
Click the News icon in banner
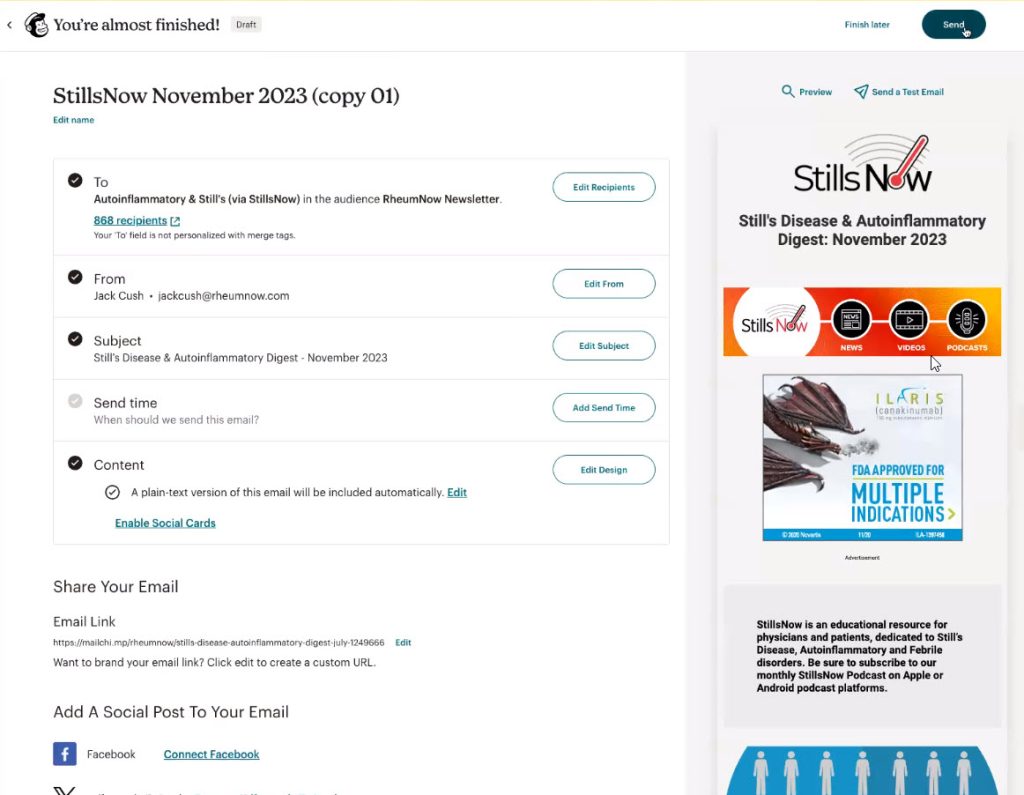pyautogui.click(x=851, y=320)
